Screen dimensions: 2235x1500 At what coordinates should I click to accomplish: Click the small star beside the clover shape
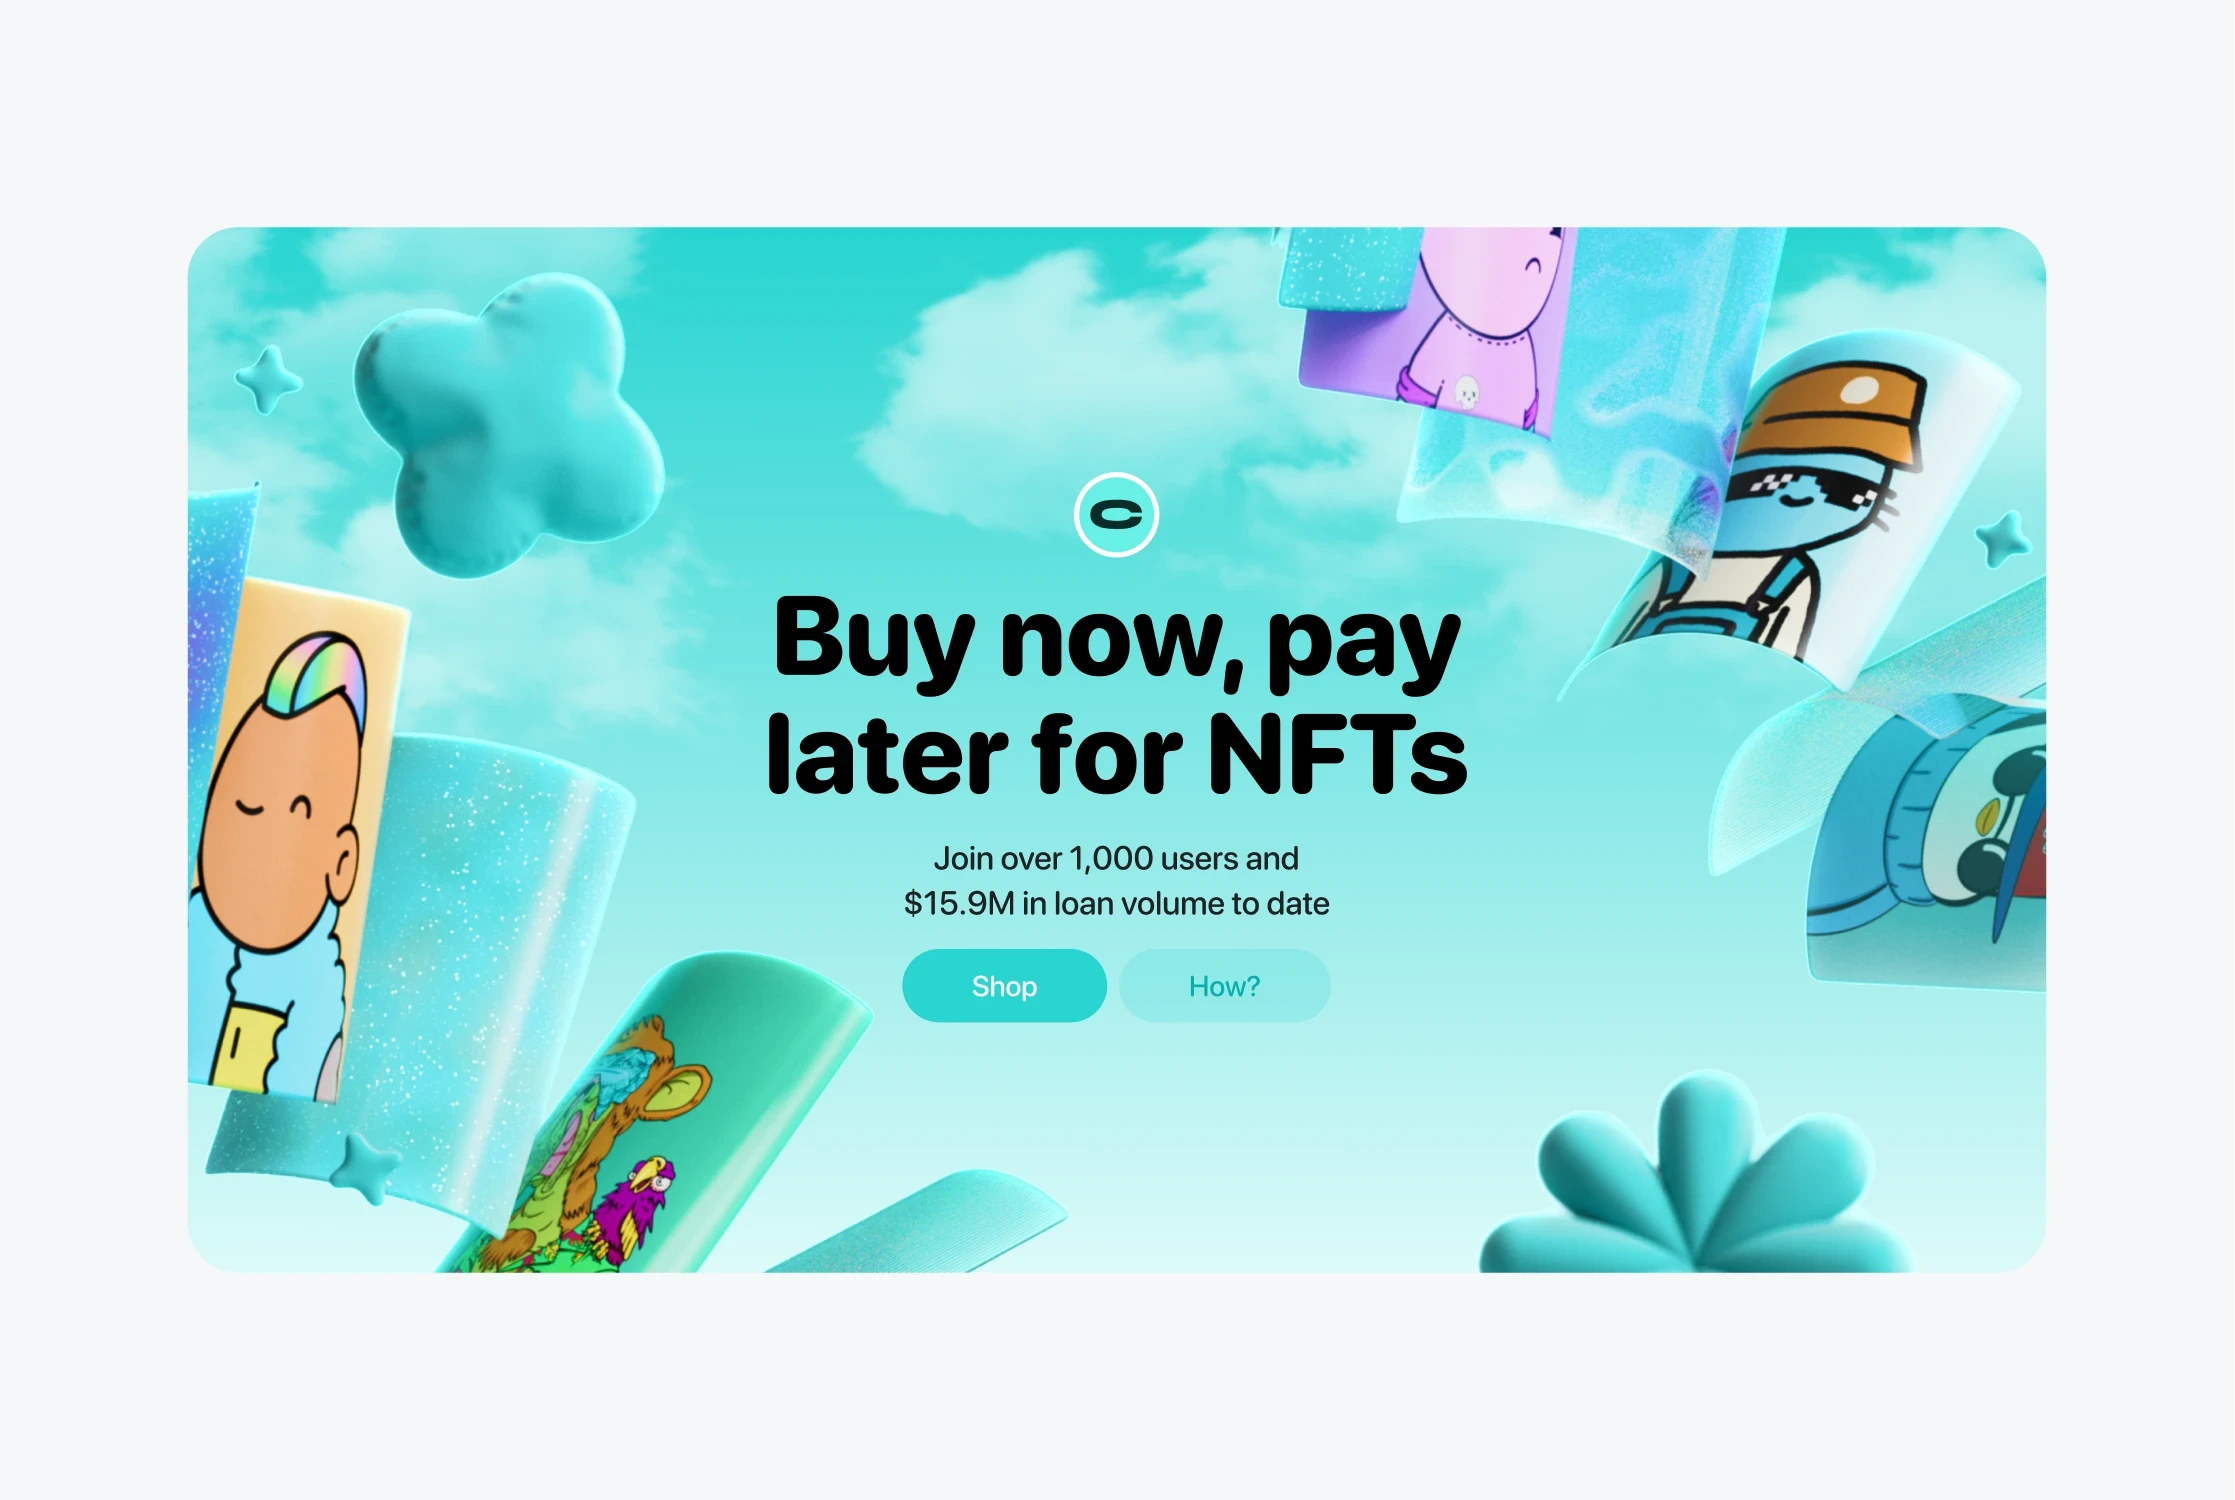[267, 380]
